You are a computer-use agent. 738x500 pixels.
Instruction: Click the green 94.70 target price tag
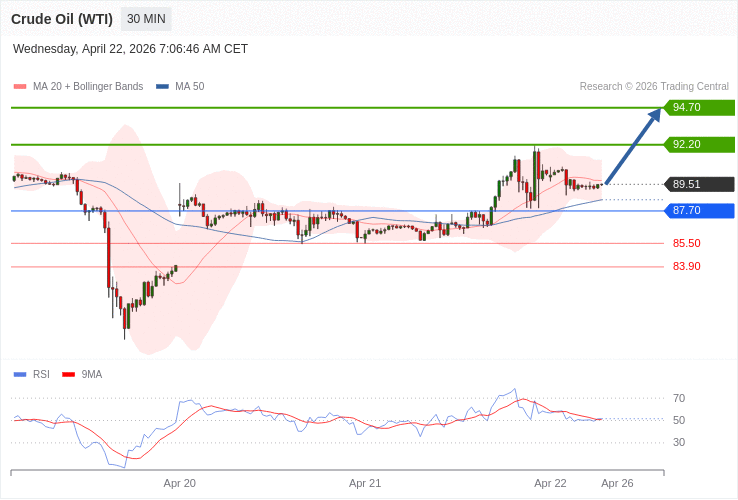[699, 108]
